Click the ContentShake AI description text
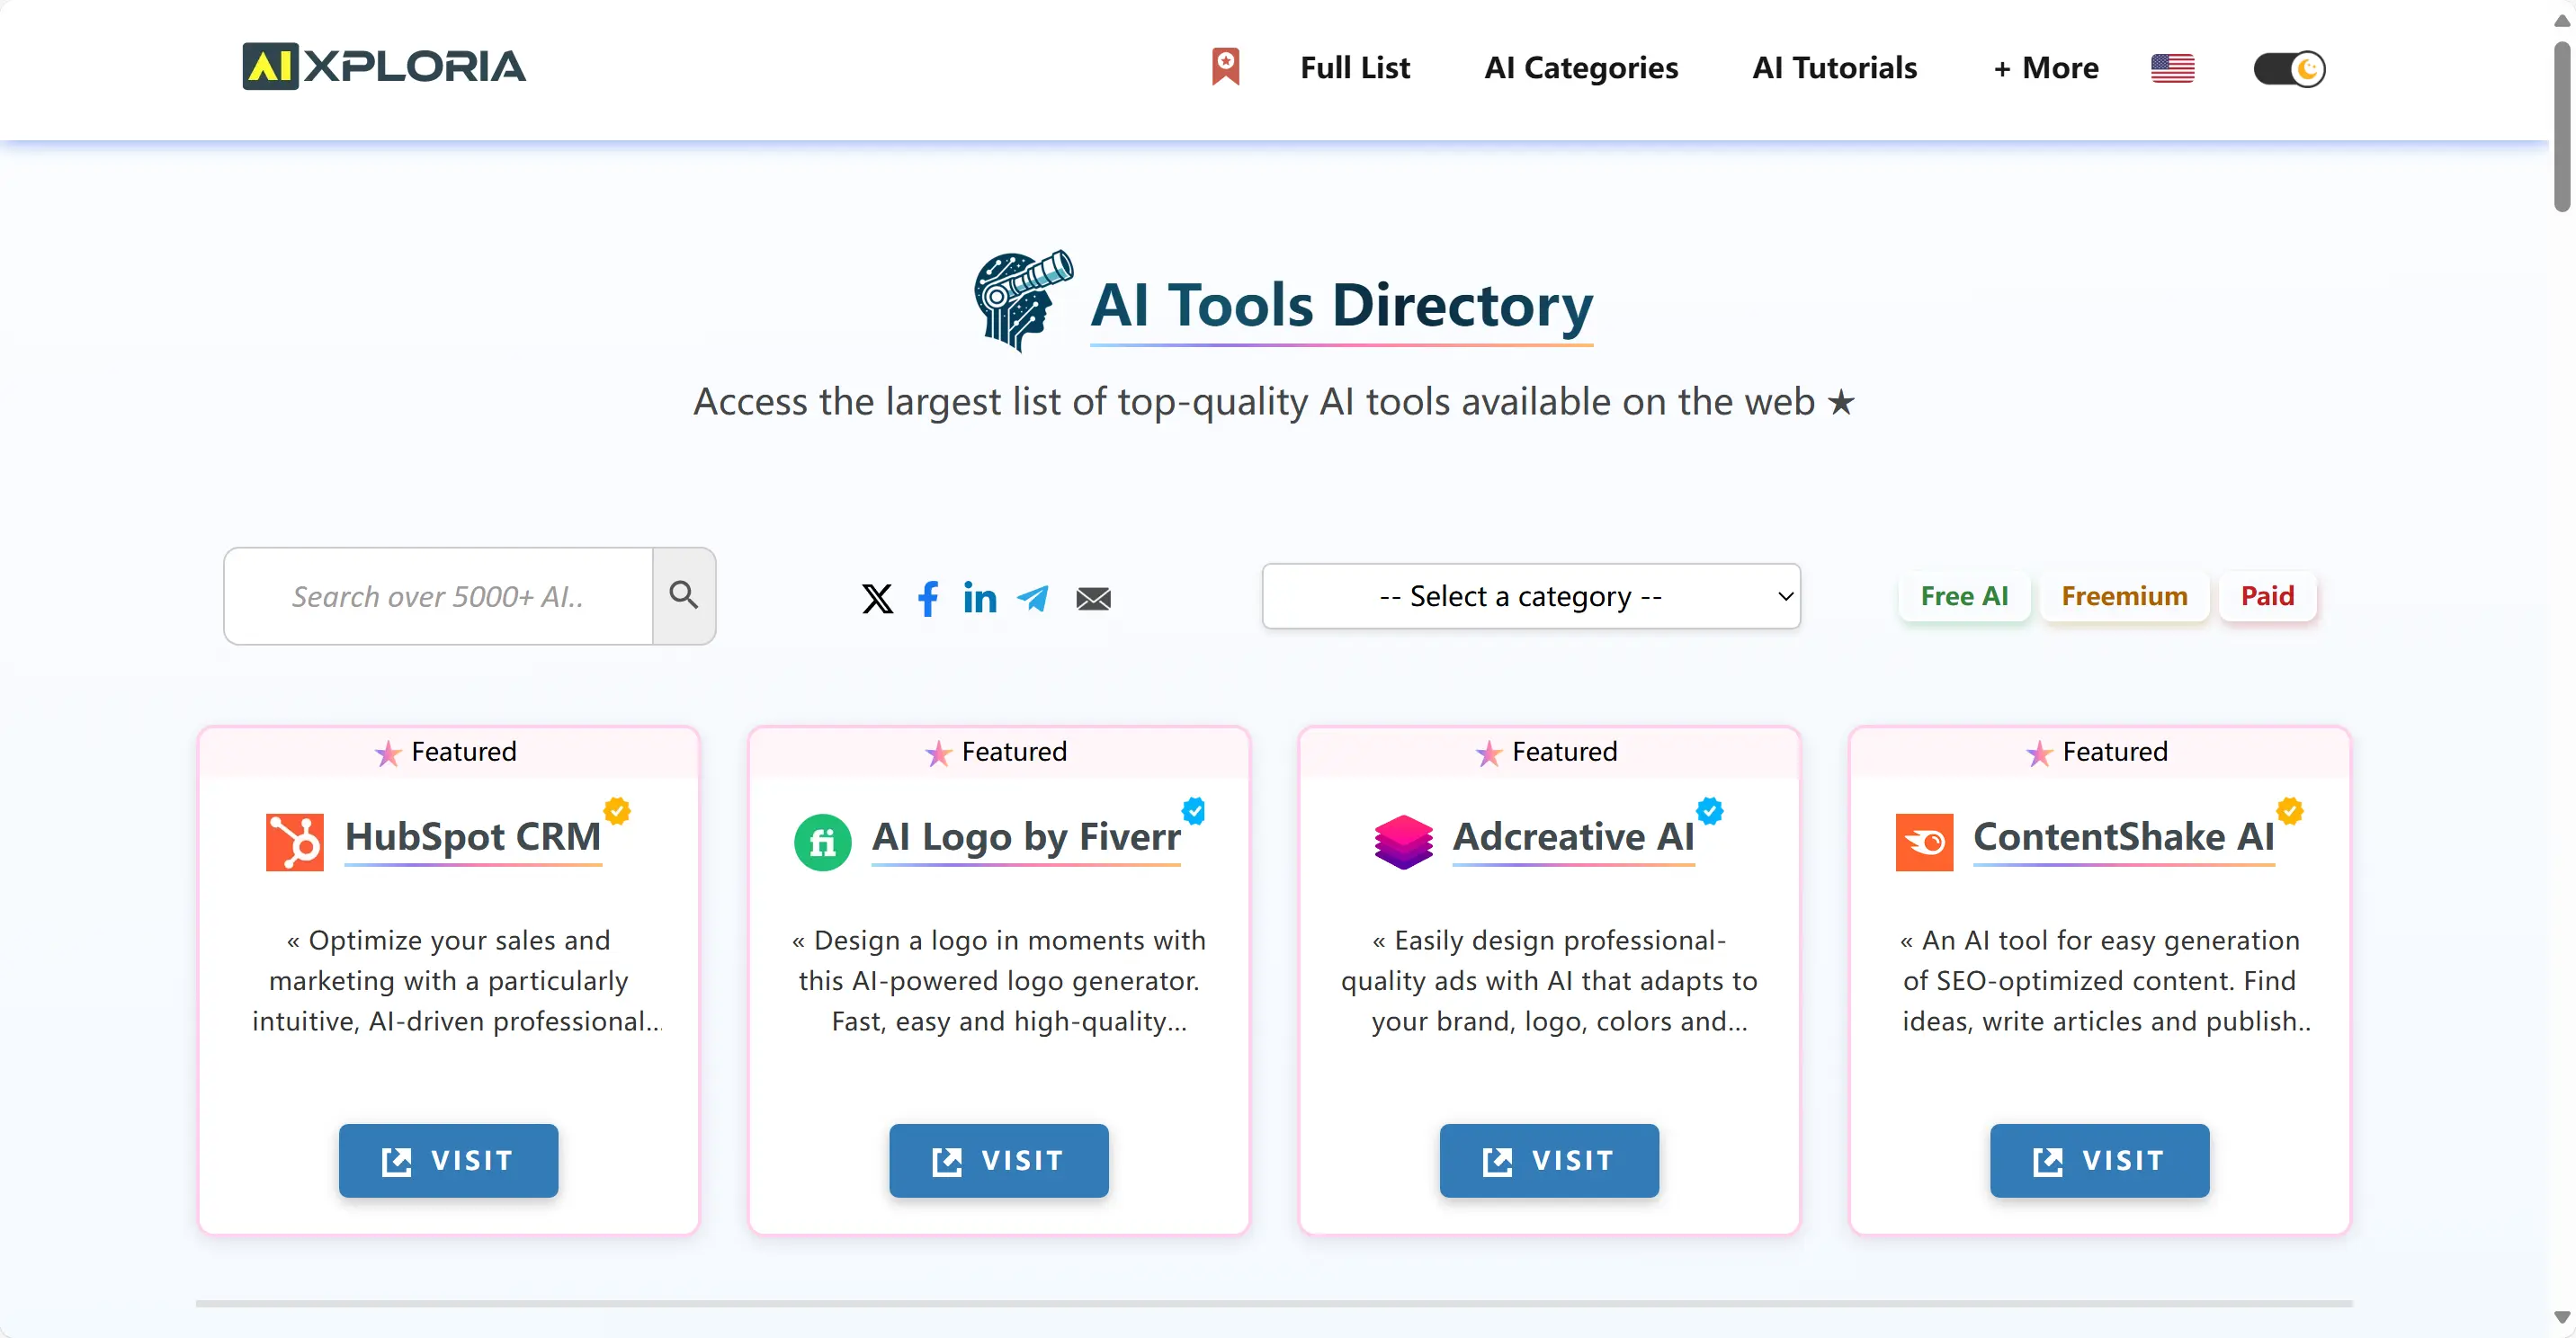Image resolution: width=2576 pixels, height=1338 pixels. coord(2106,980)
